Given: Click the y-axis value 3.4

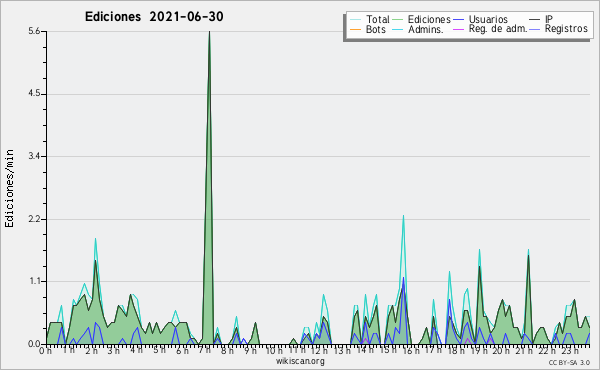Looking at the screenshot, I should pos(34,156).
